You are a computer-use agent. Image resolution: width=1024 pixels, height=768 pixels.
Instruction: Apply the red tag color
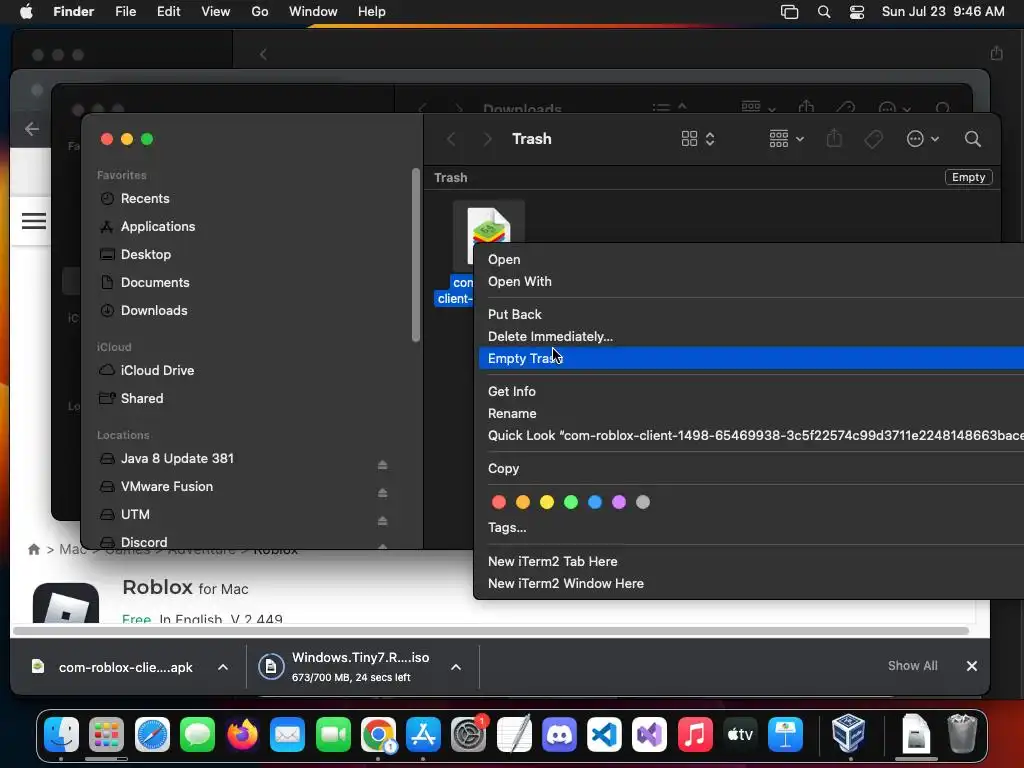[499, 502]
